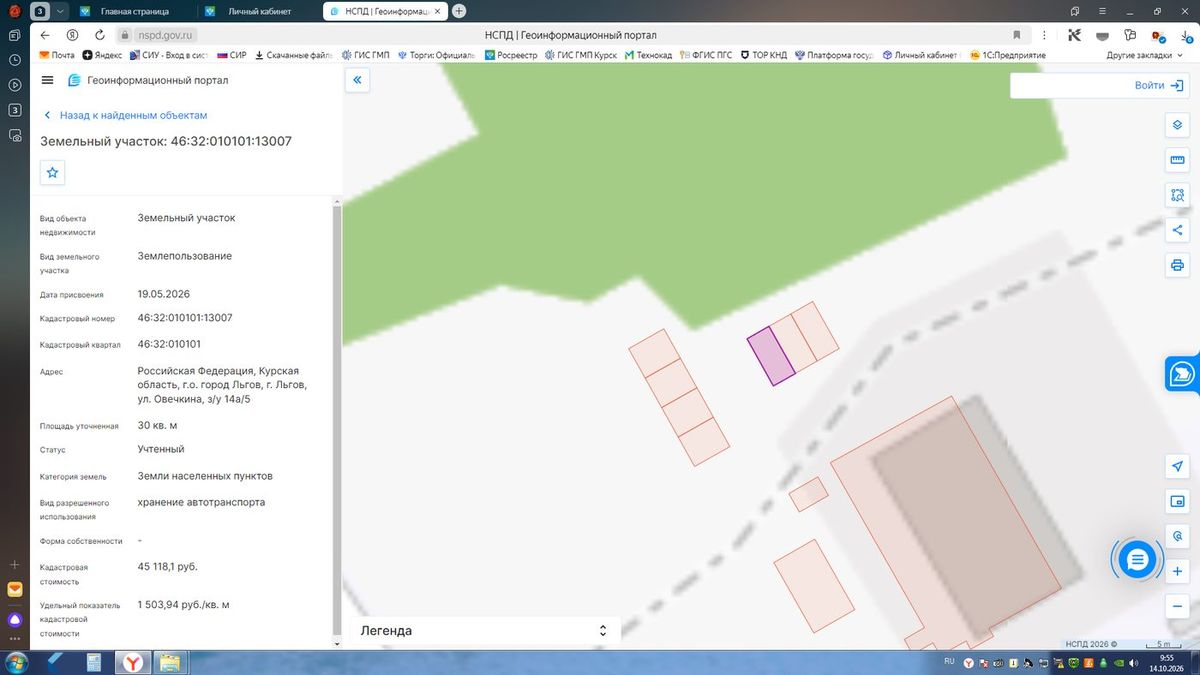Click the хранение автотранспорта value
Screen dimensions: 1200x675
202,502
